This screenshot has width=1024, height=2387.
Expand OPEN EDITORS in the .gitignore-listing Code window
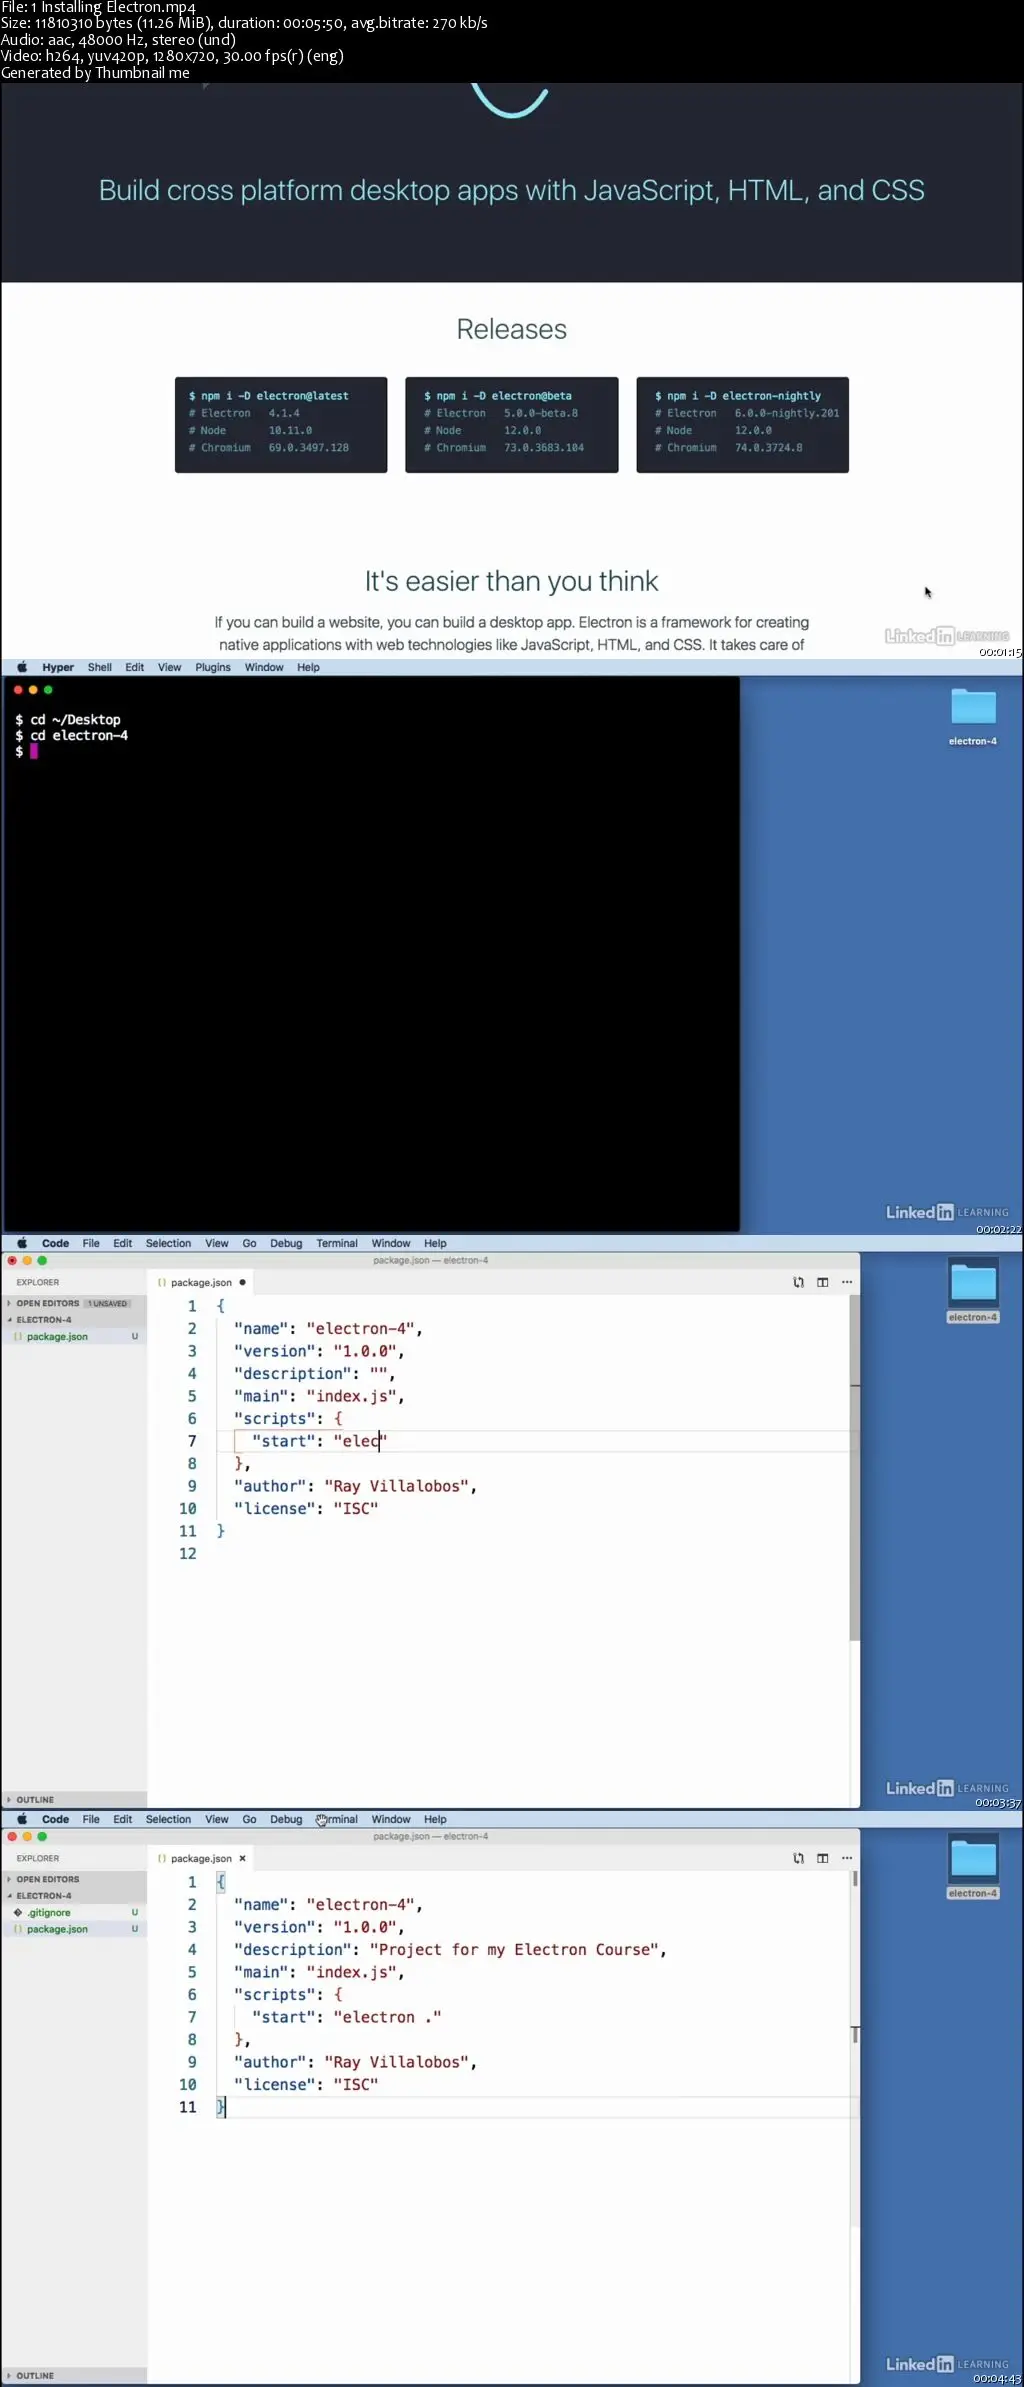[x=74, y=1879]
